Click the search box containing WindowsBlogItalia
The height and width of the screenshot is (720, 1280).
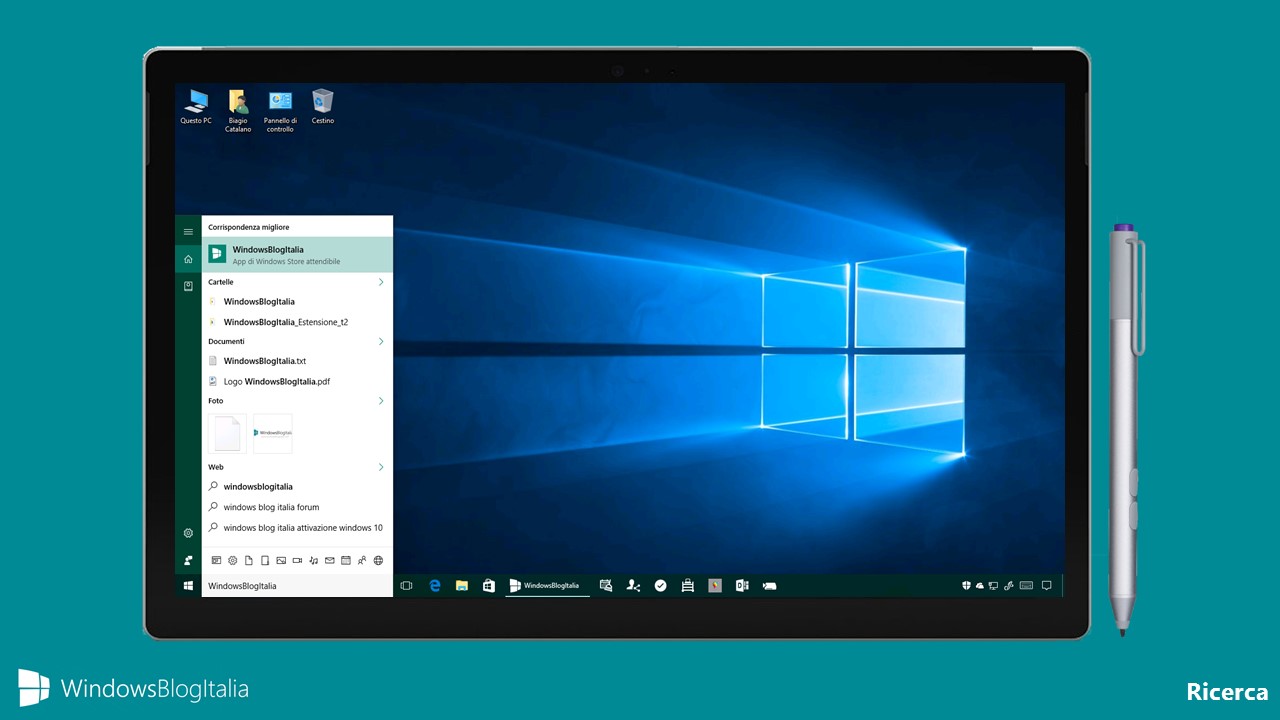click(297, 586)
